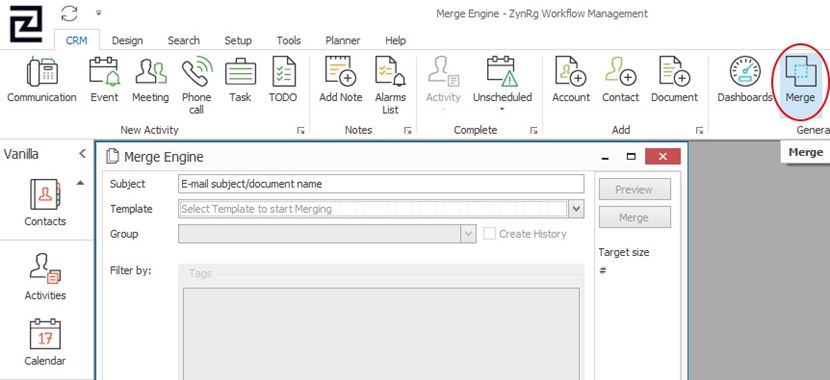
Task: Open the Communication activity tool
Action: (42, 80)
